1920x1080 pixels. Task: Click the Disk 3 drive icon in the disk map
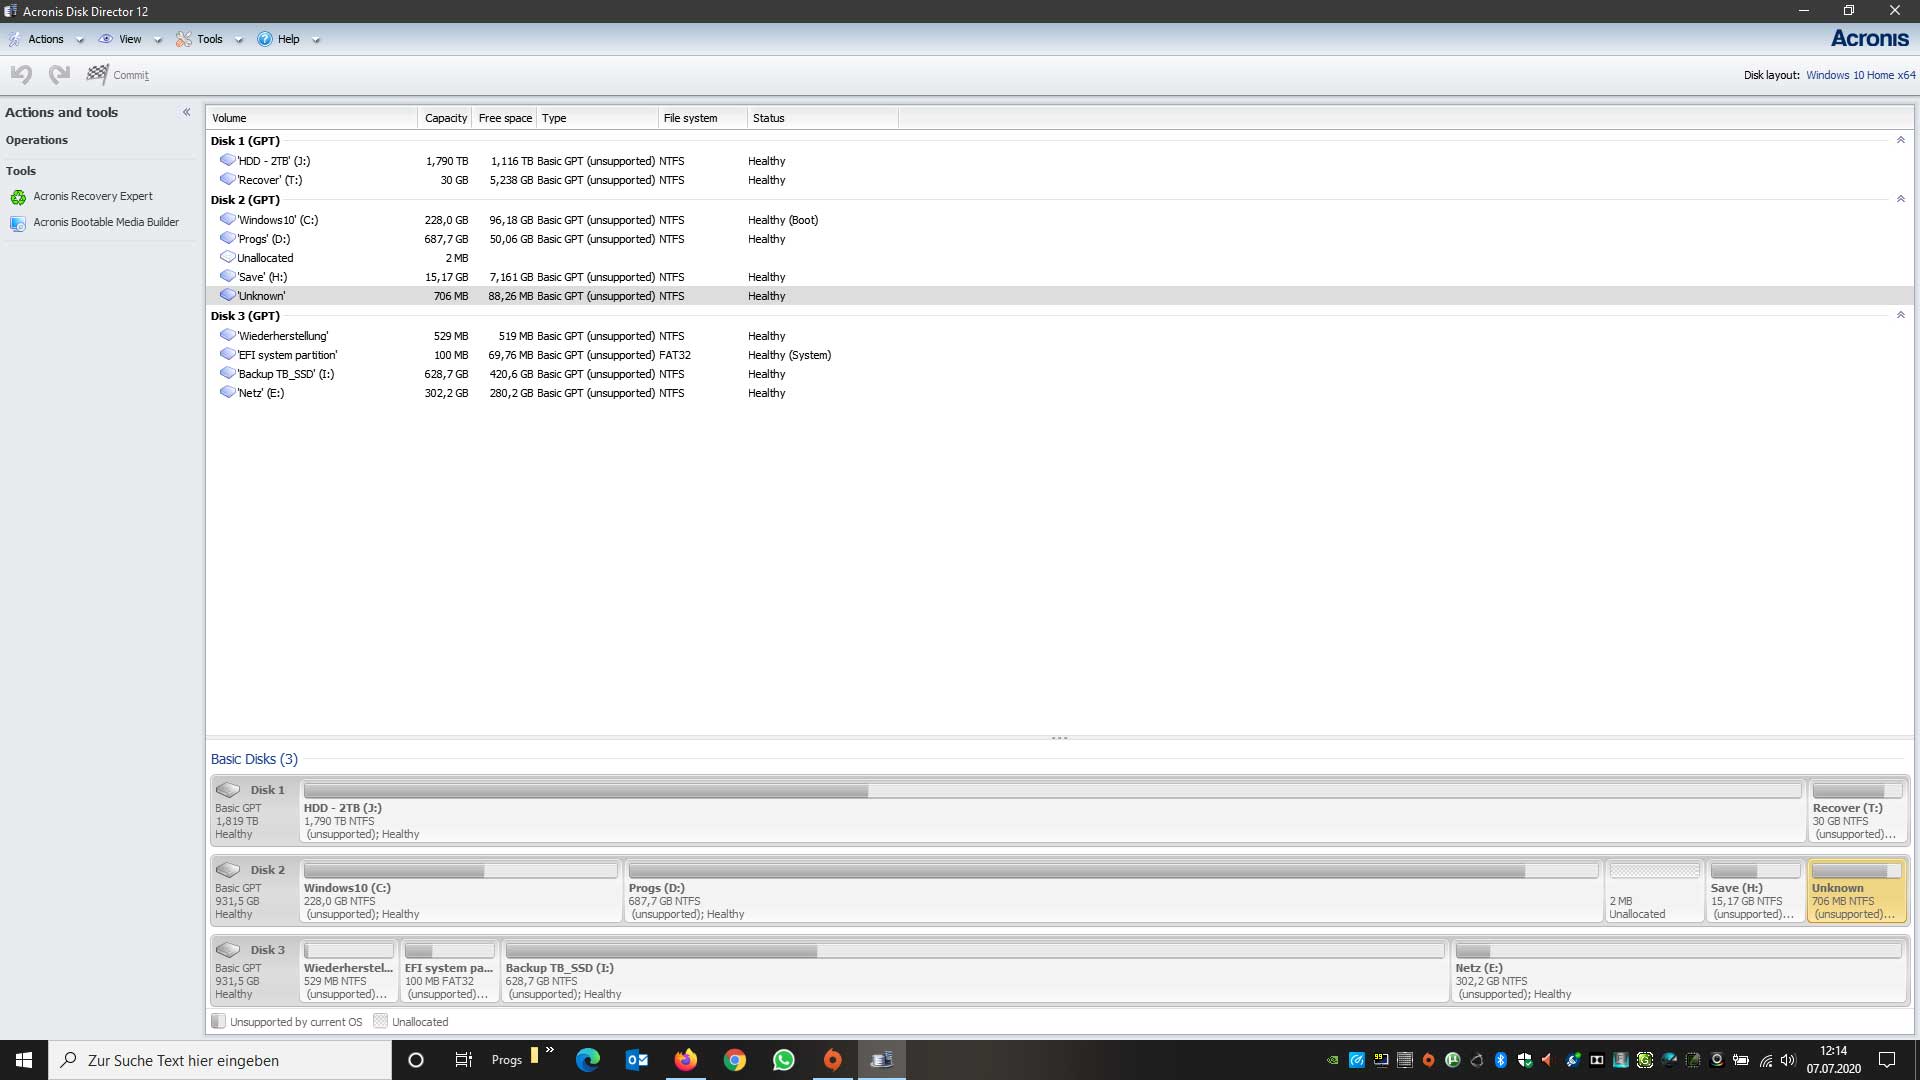[x=228, y=950]
